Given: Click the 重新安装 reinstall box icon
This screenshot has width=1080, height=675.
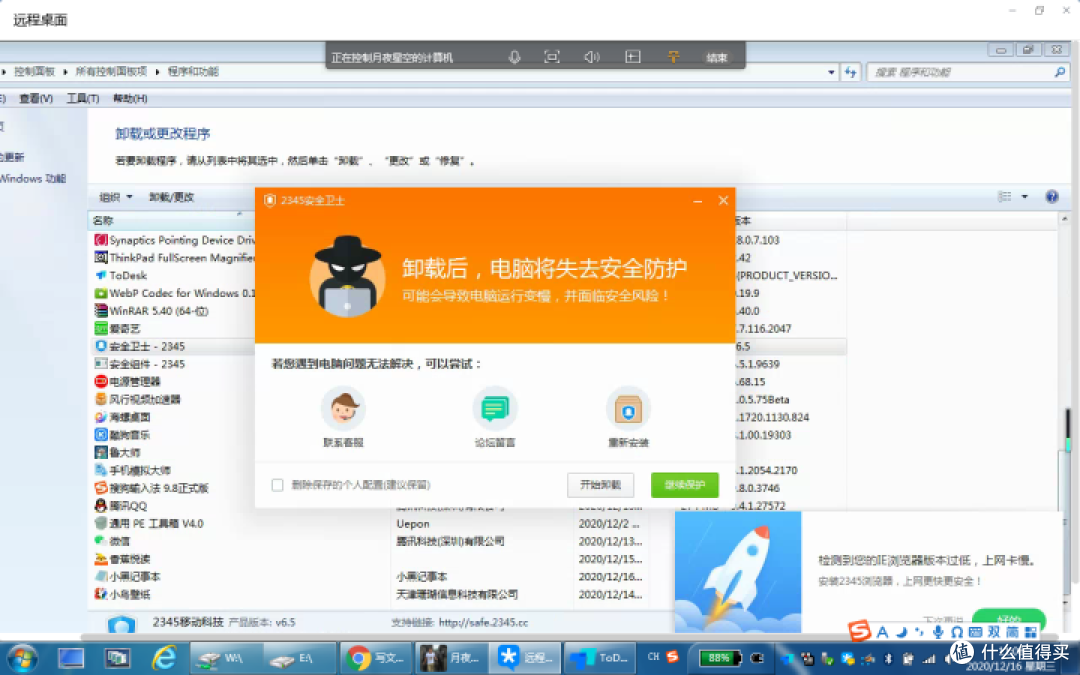Looking at the screenshot, I should pyautogui.click(x=627, y=408).
